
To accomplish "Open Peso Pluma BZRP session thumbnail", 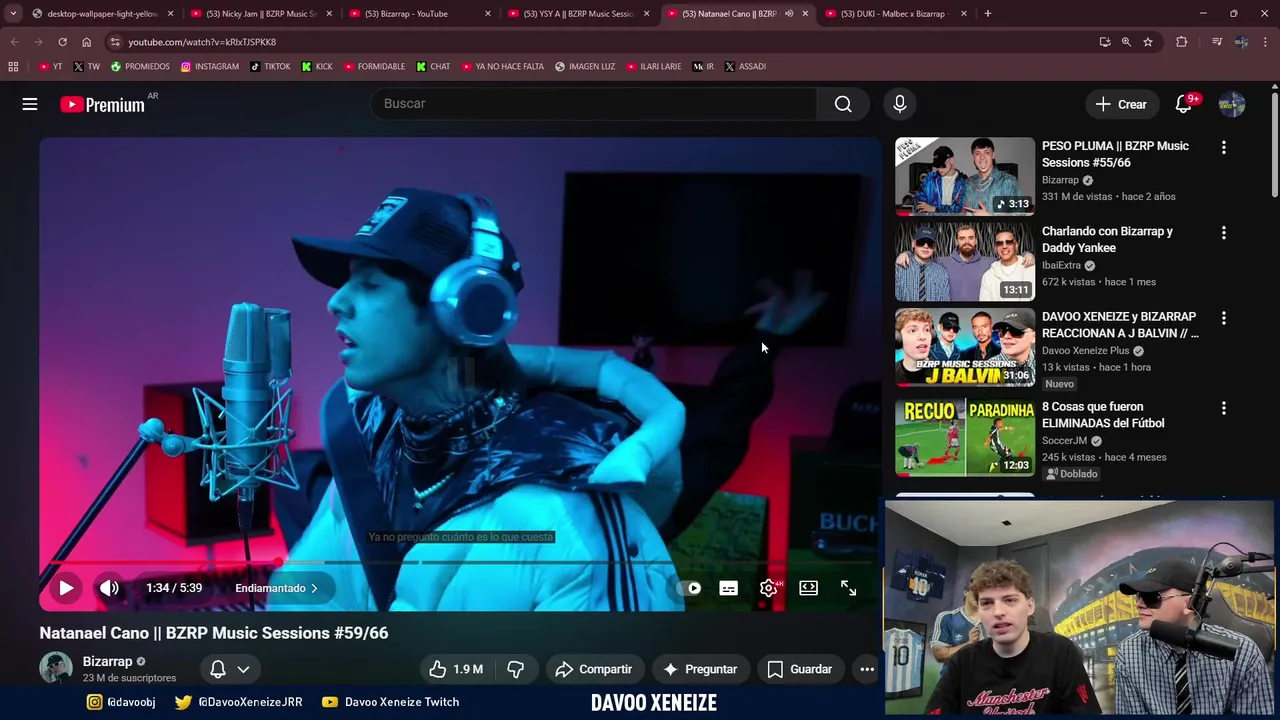I will point(965,176).
